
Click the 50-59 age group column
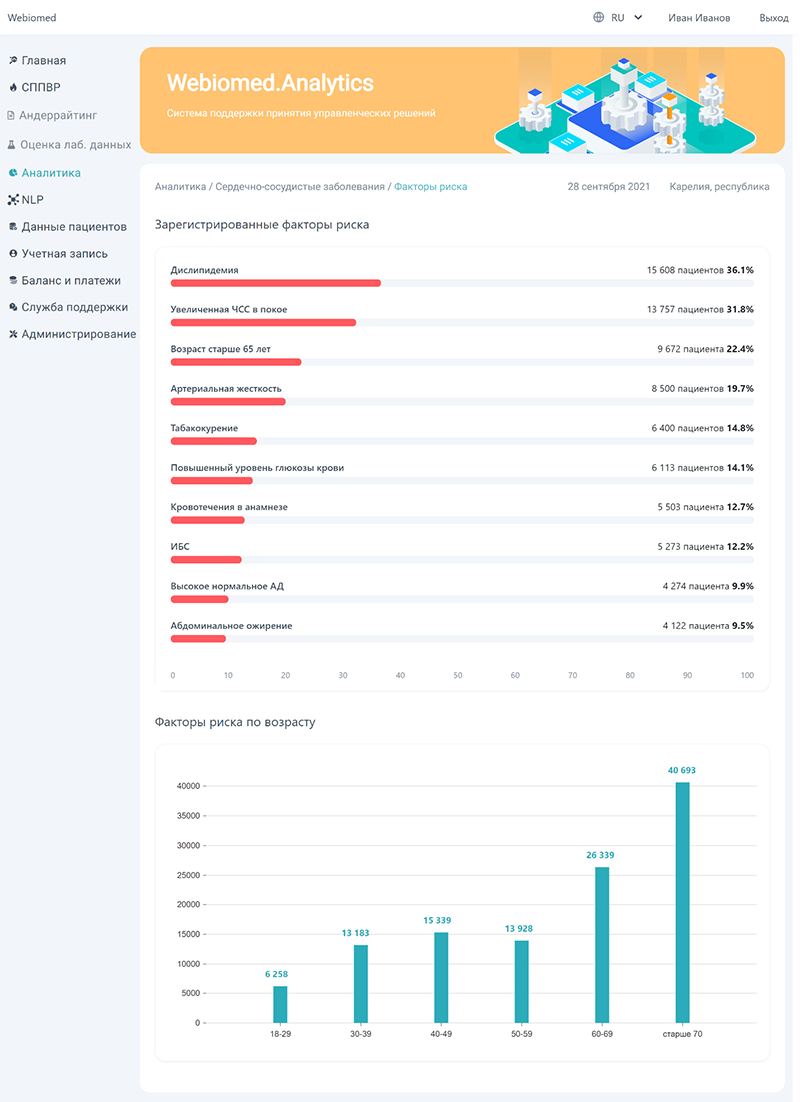[522, 982]
